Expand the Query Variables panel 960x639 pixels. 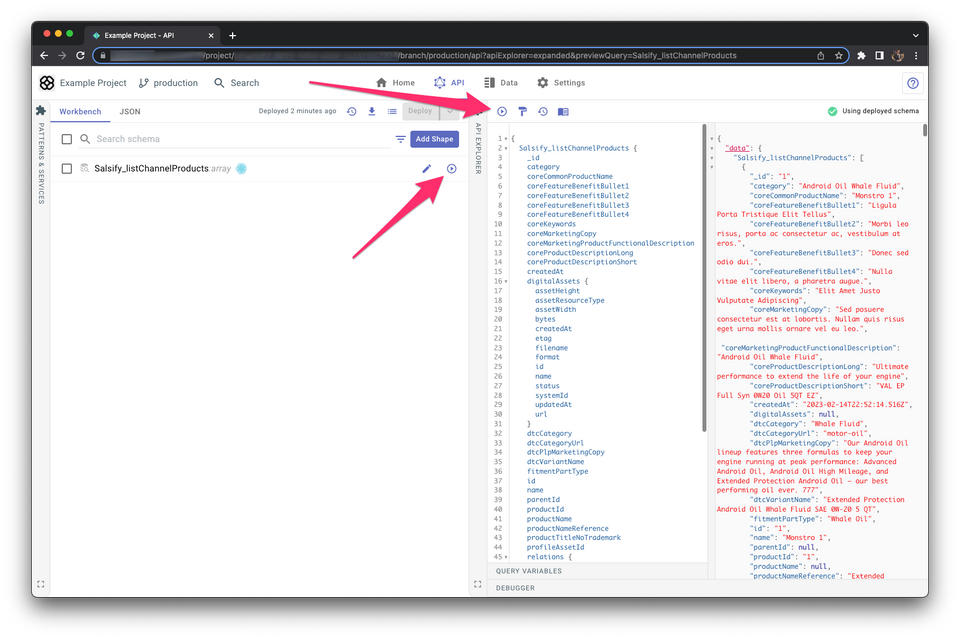[x=528, y=571]
